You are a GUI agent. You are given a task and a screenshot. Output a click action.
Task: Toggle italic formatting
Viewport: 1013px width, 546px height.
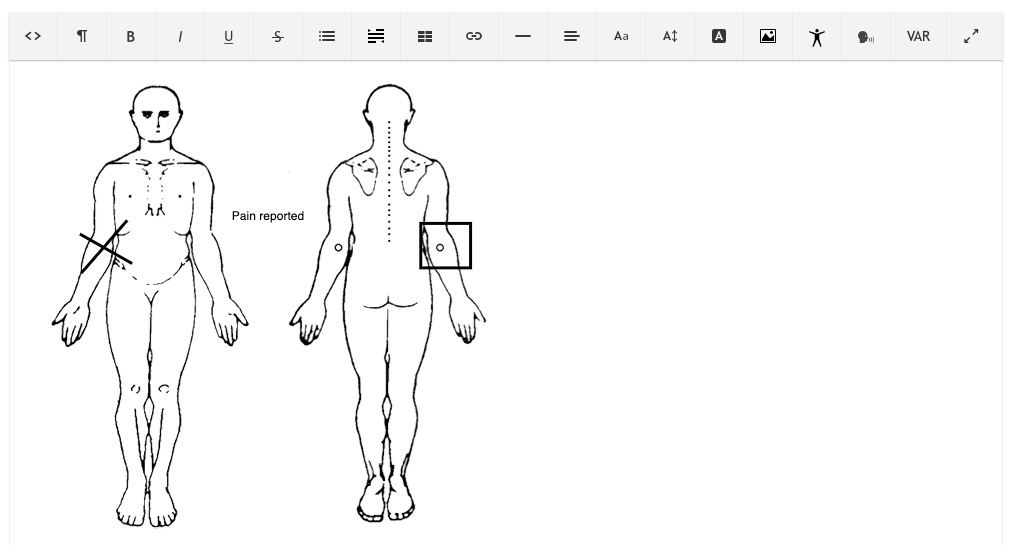[180, 36]
